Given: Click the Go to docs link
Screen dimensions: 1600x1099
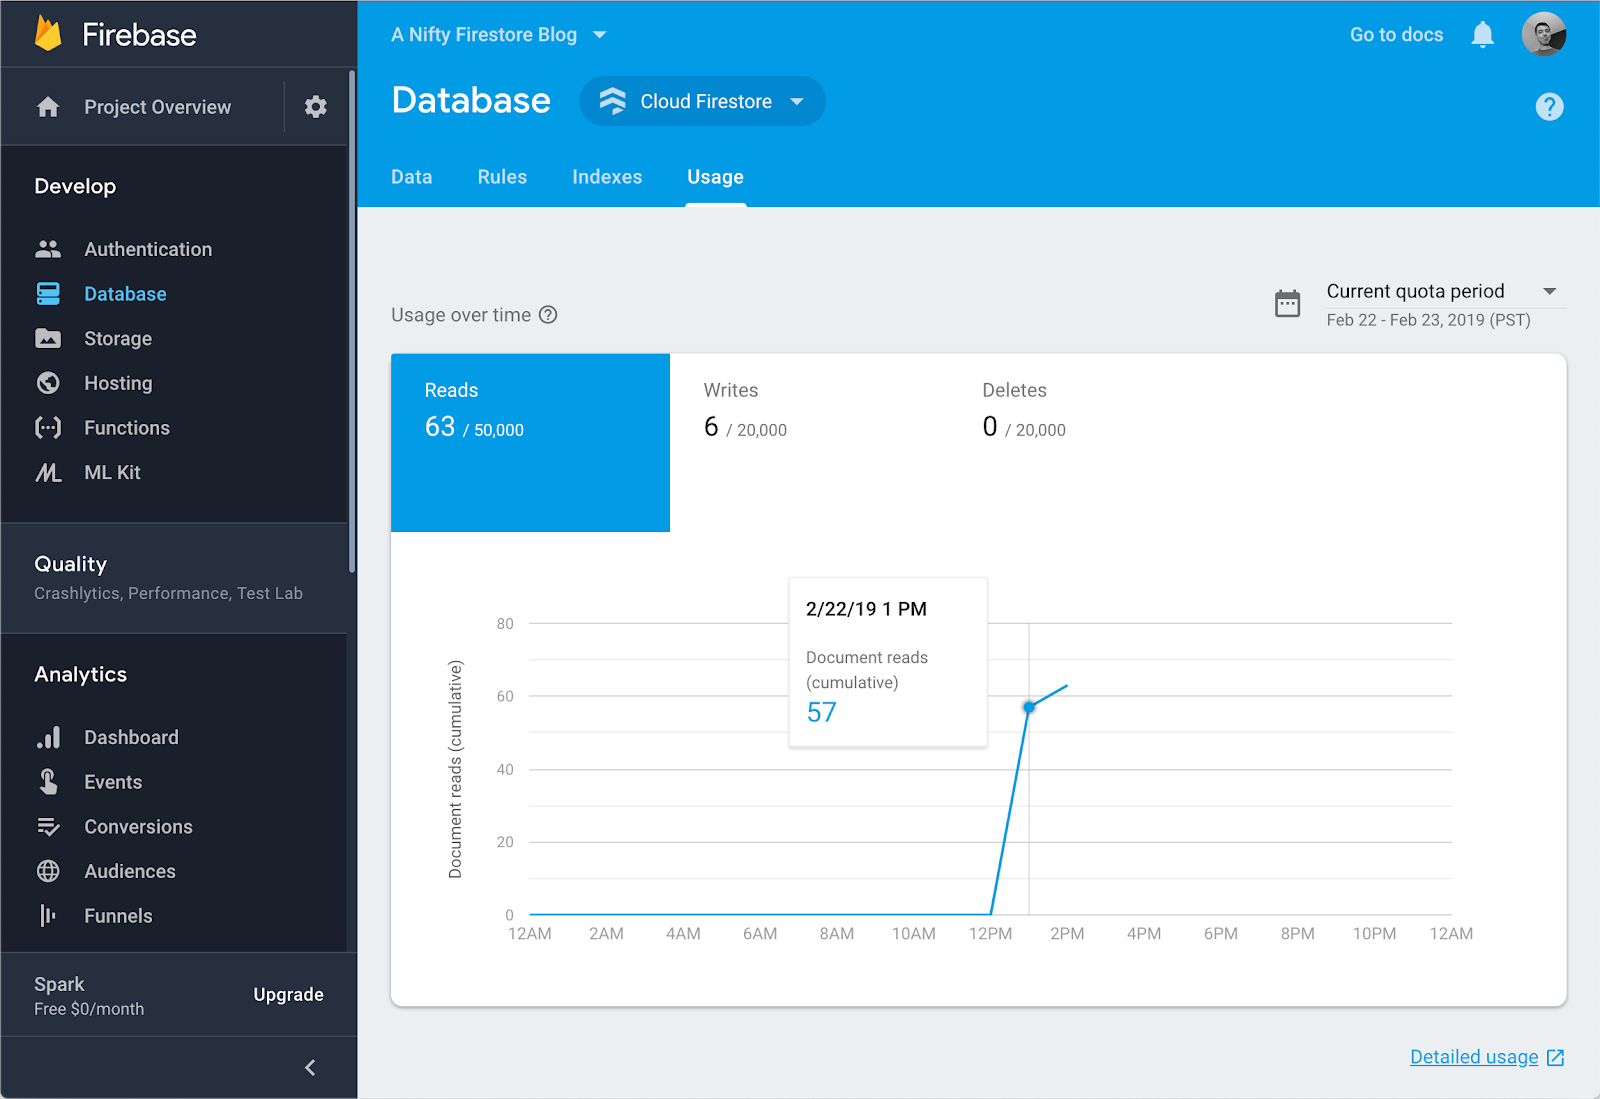Looking at the screenshot, I should pyautogui.click(x=1396, y=35).
